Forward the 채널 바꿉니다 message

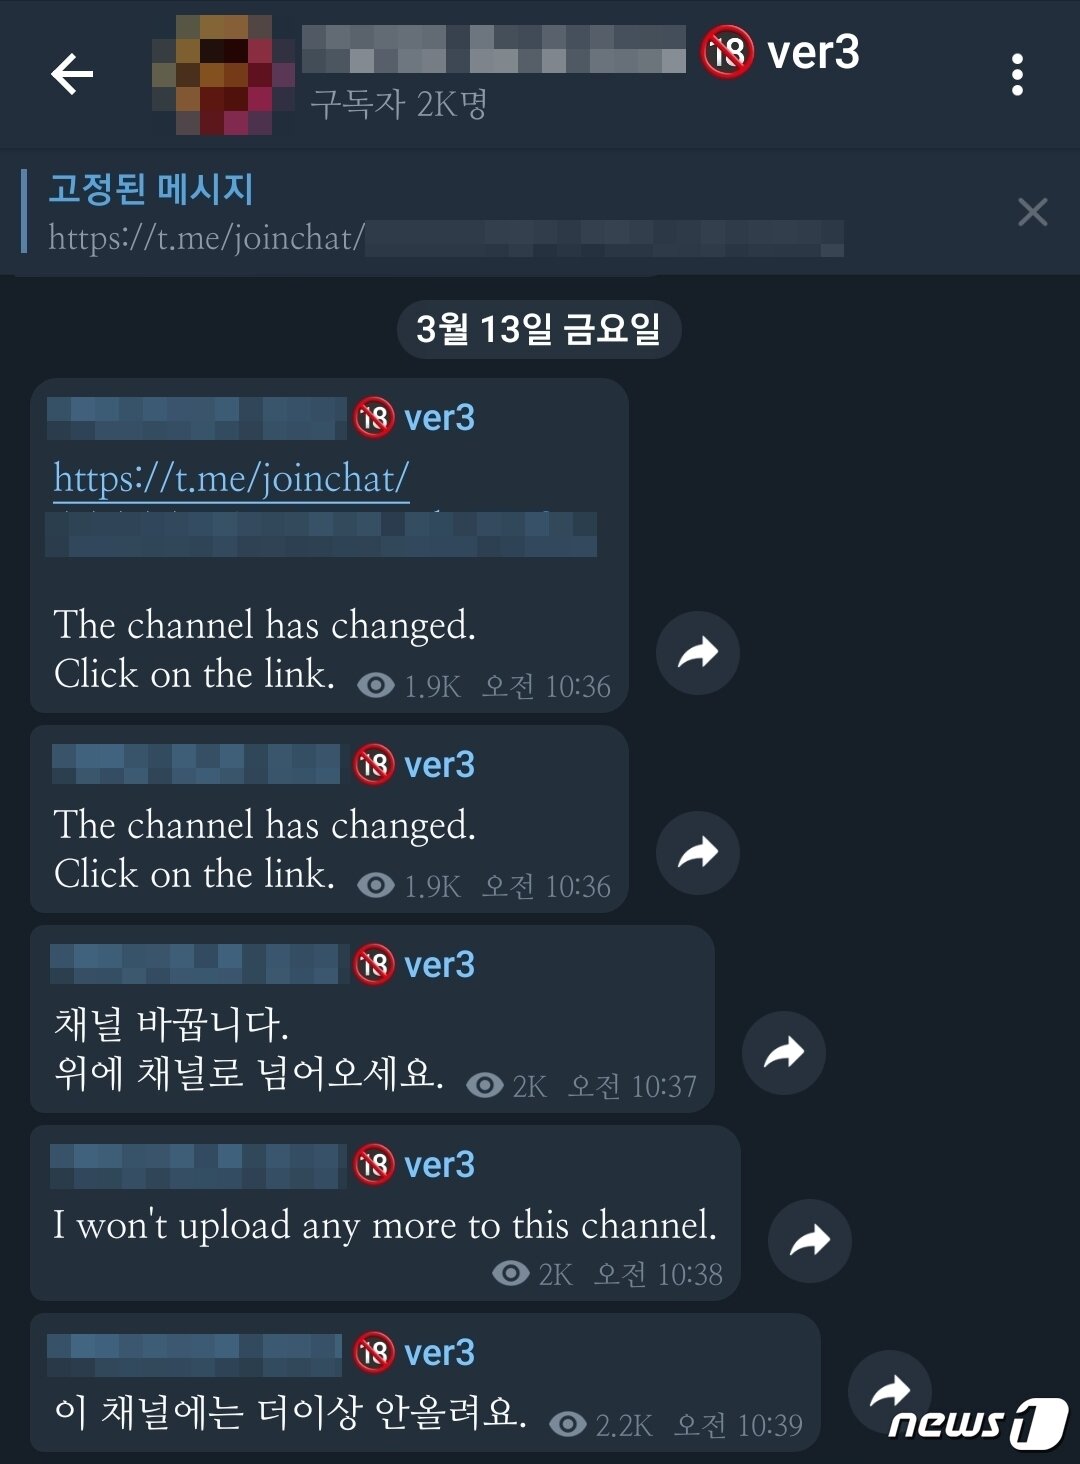[x=784, y=1052]
